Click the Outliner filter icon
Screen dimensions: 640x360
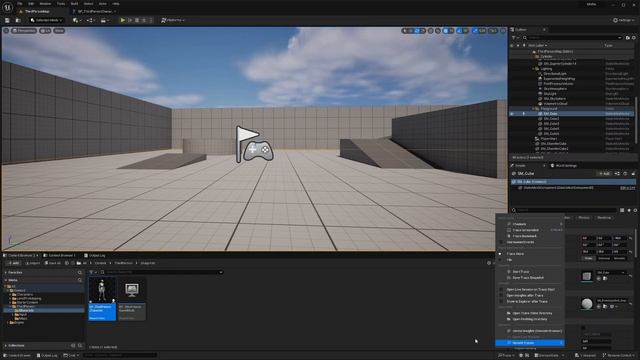514,38
